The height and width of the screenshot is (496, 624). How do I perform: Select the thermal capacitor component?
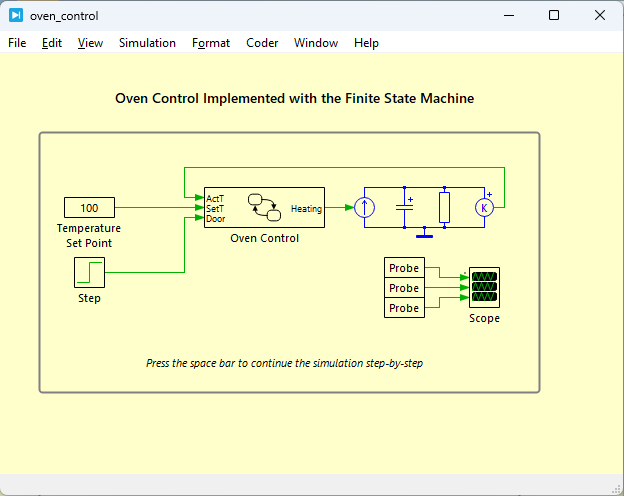tap(405, 207)
